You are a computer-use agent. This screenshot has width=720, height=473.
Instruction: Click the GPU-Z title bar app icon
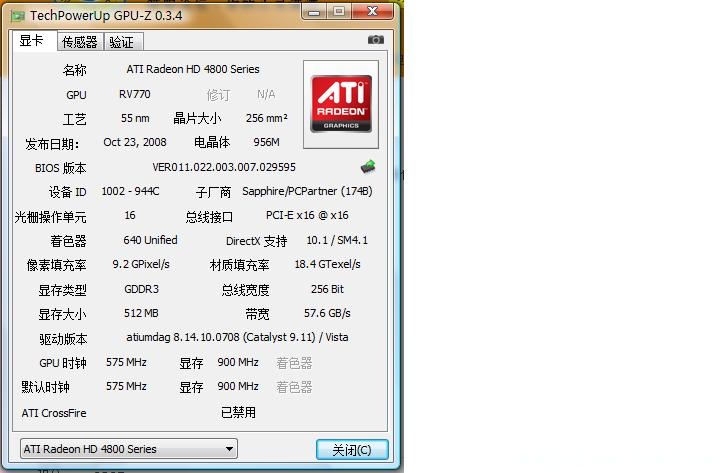point(18,16)
